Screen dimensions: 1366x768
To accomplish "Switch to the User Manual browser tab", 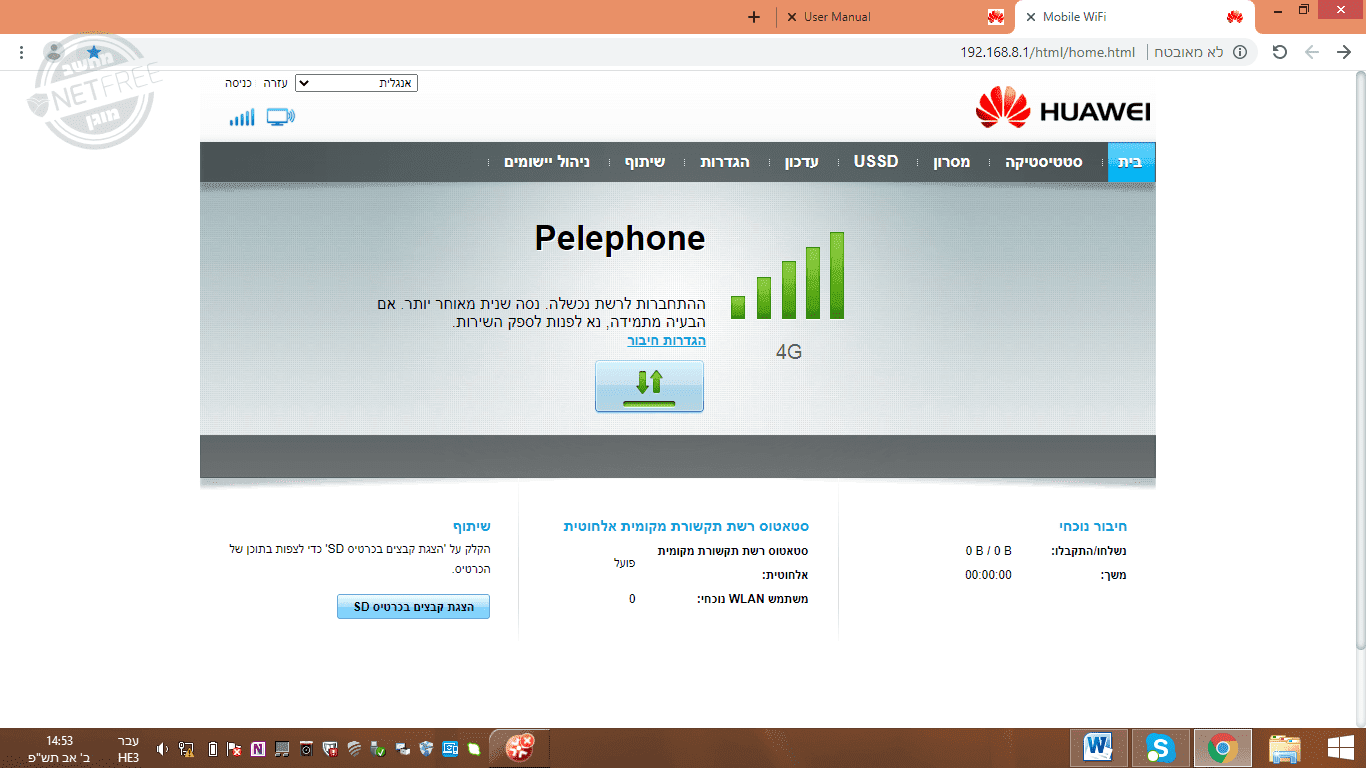I will (895, 17).
